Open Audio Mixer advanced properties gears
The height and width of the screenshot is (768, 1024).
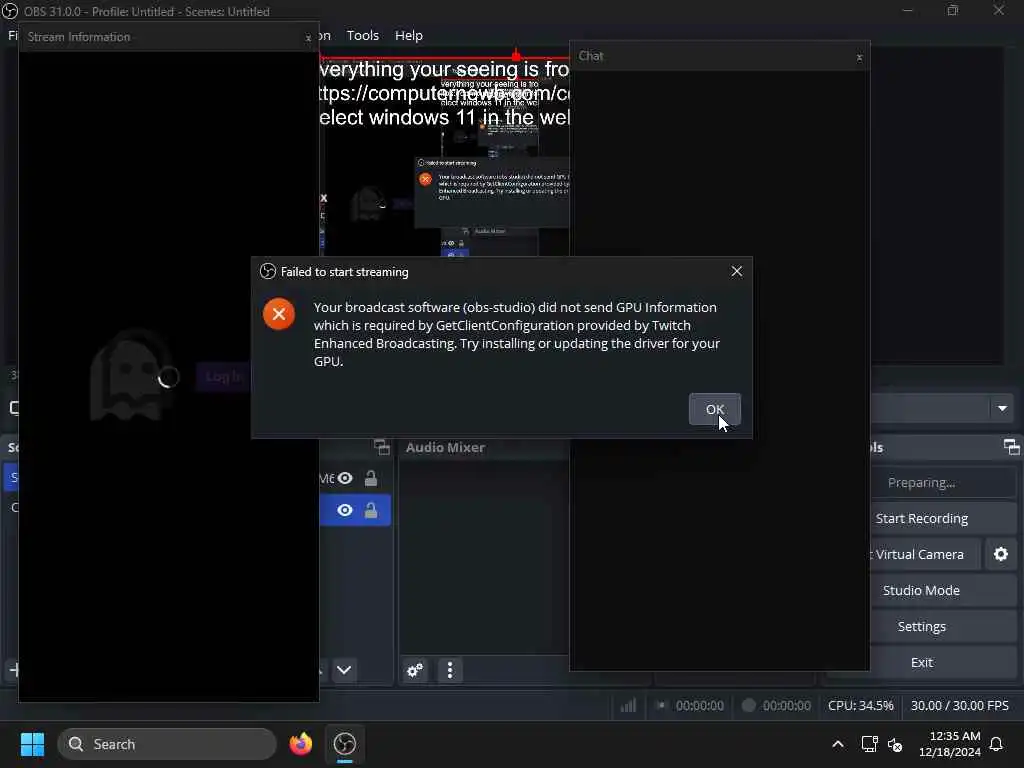coord(415,670)
